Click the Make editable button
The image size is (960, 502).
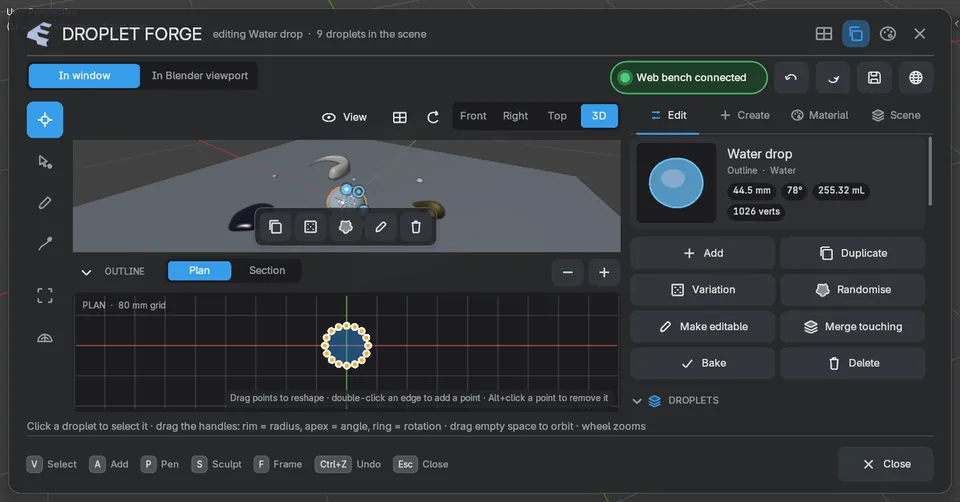[703, 327]
